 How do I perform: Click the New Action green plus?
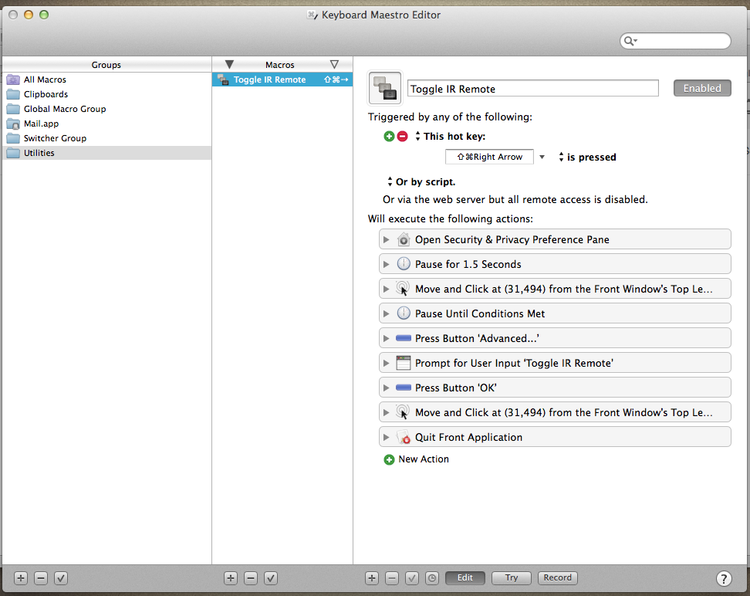point(389,460)
